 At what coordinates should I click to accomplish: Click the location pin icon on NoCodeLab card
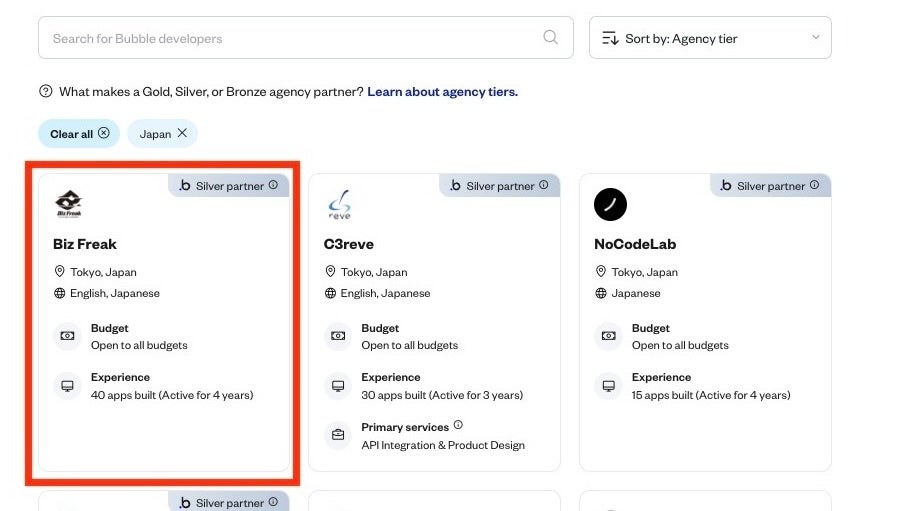point(601,271)
